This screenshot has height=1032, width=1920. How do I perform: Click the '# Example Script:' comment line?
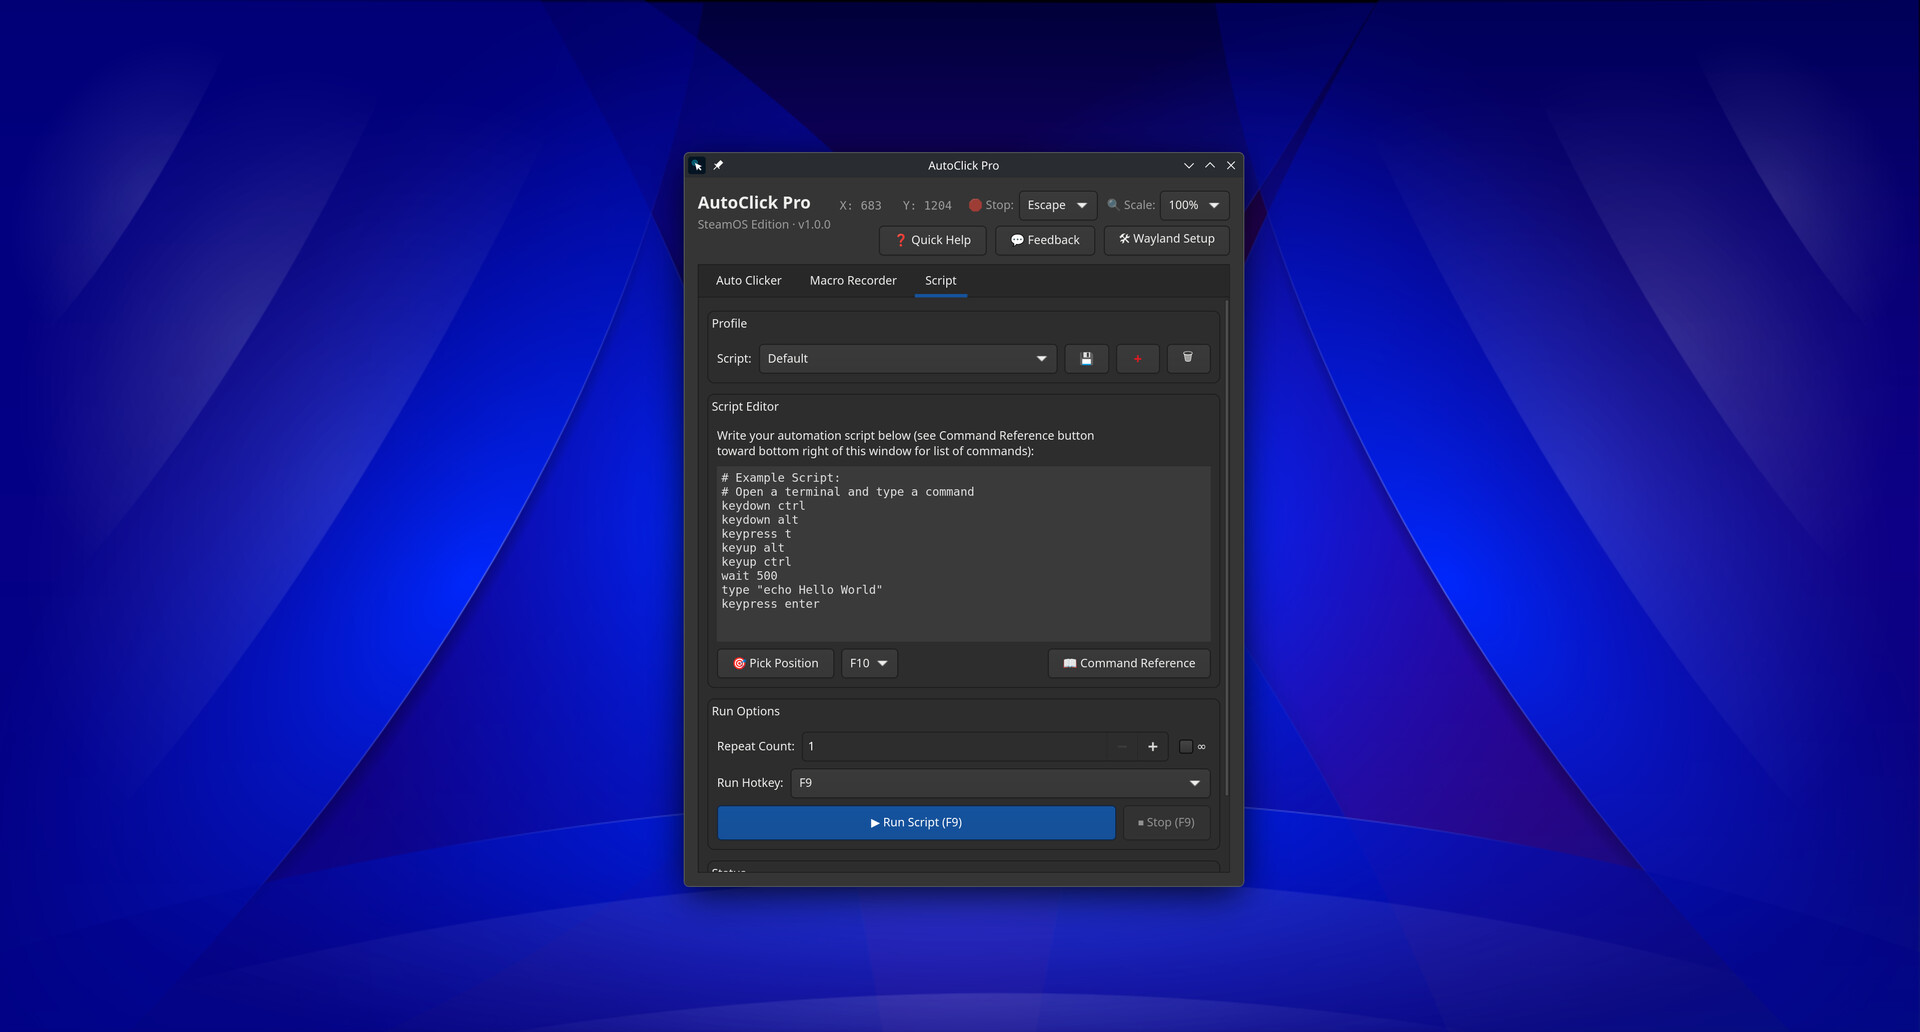(x=781, y=478)
